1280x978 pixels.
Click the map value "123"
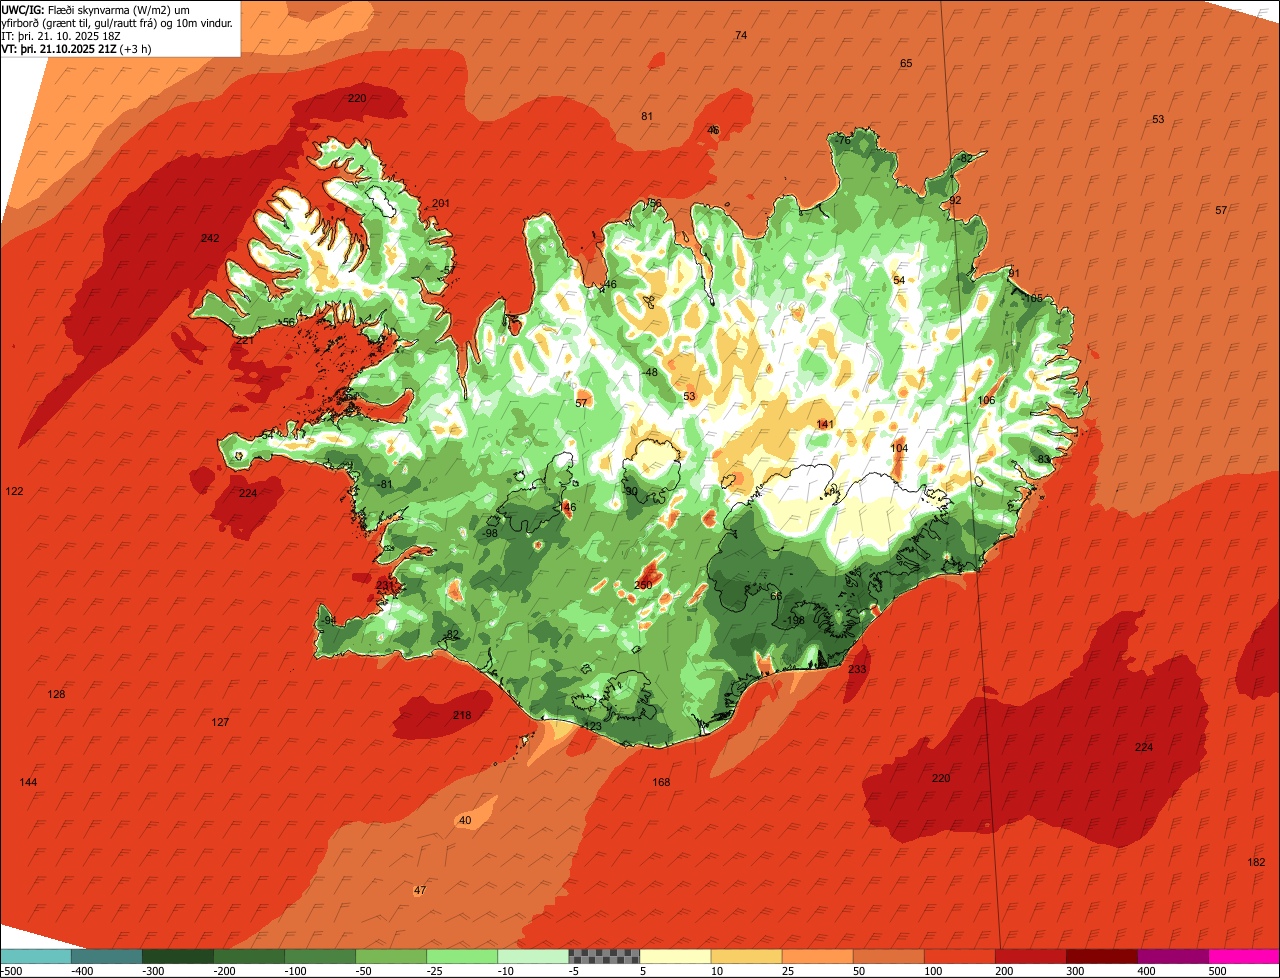[x=593, y=726]
